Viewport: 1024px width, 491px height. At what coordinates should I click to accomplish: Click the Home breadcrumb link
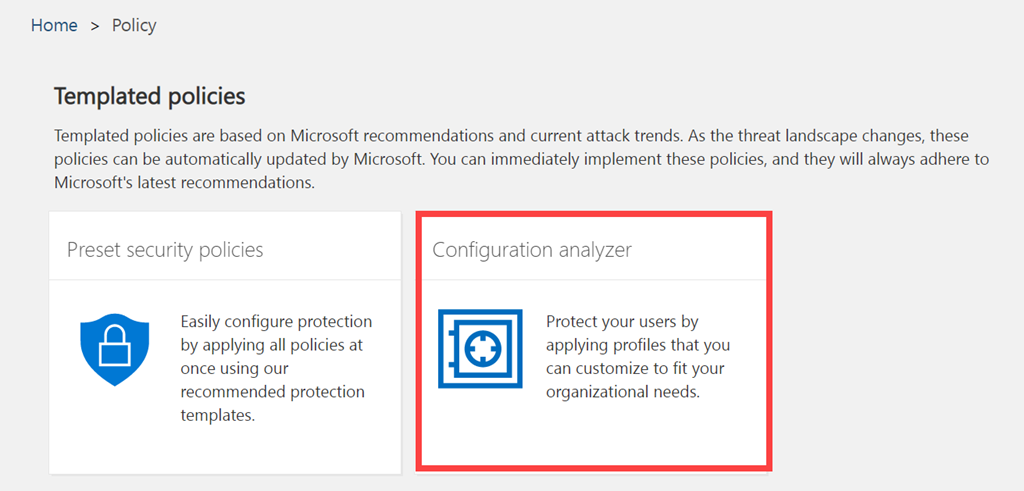tap(54, 26)
